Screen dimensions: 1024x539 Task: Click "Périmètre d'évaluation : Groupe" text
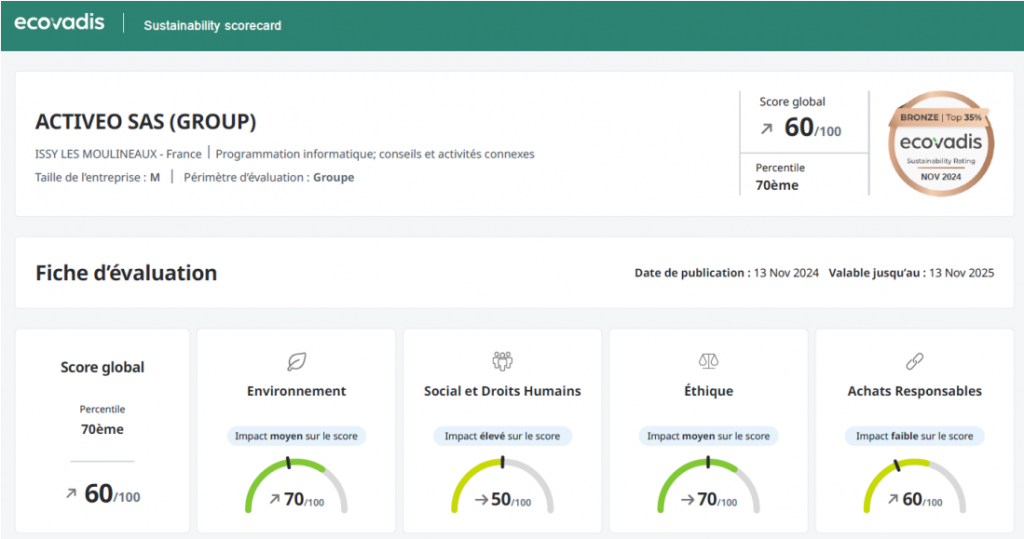point(268,178)
